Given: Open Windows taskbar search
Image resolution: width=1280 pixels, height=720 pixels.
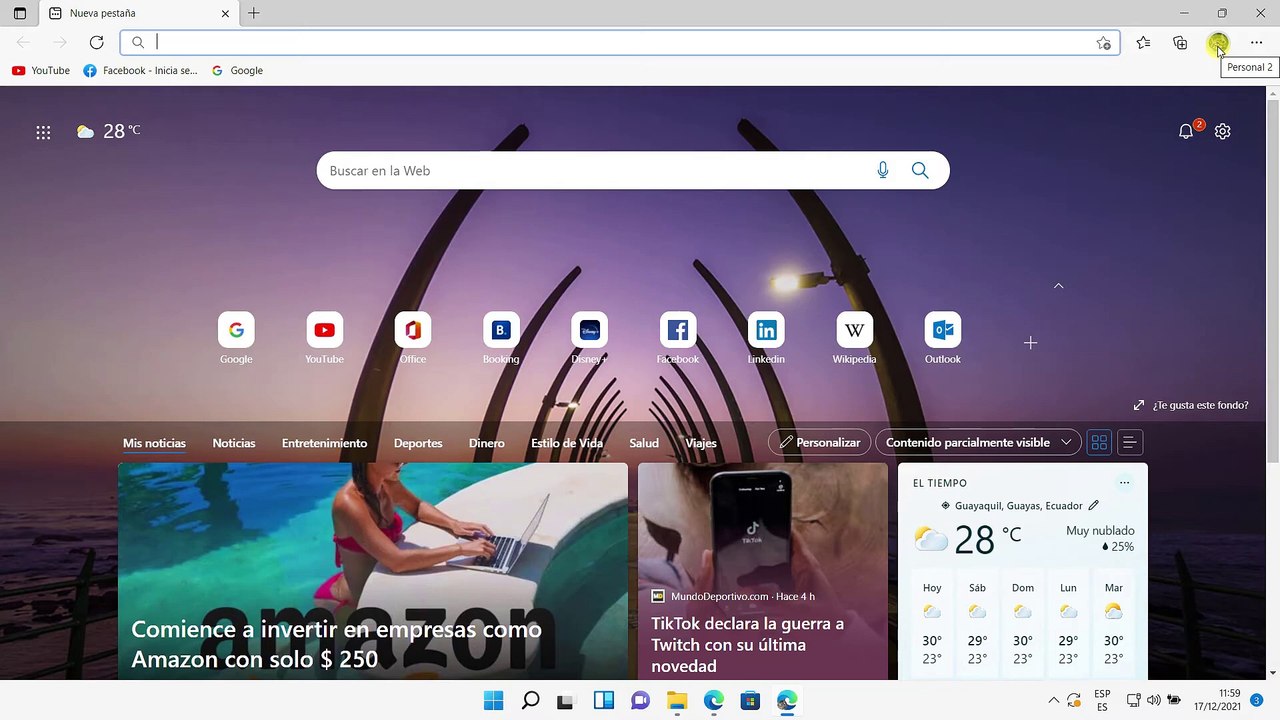Looking at the screenshot, I should [x=531, y=701].
